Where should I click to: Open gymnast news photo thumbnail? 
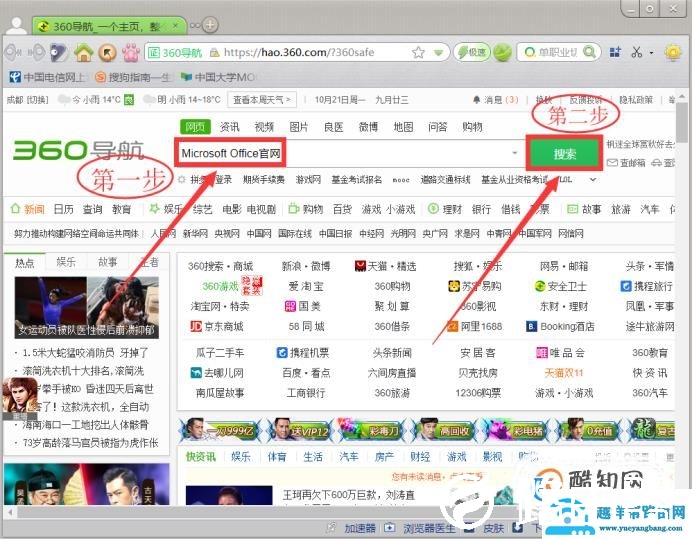tap(50, 307)
